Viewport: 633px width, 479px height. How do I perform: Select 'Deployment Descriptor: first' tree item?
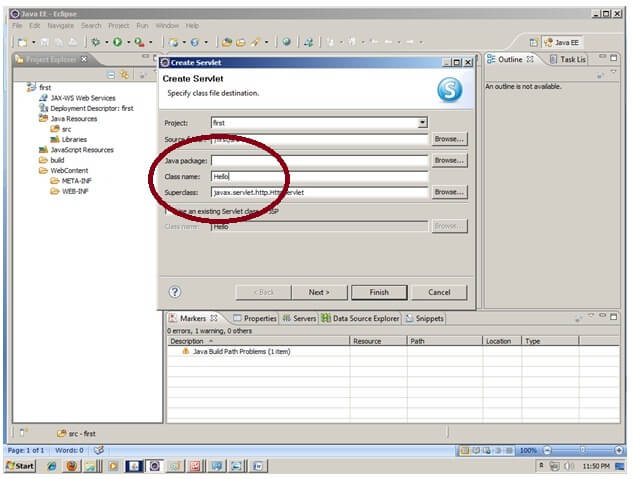[92, 108]
